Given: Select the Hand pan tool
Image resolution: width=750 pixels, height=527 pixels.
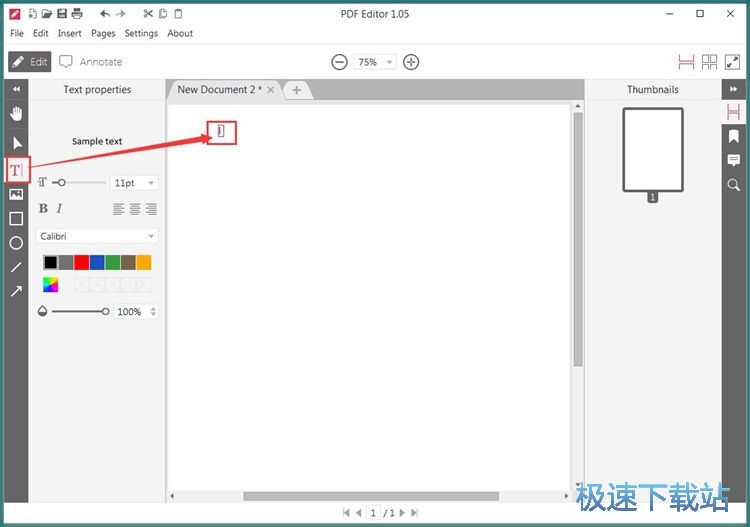Looking at the screenshot, I should click(x=16, y=114).
